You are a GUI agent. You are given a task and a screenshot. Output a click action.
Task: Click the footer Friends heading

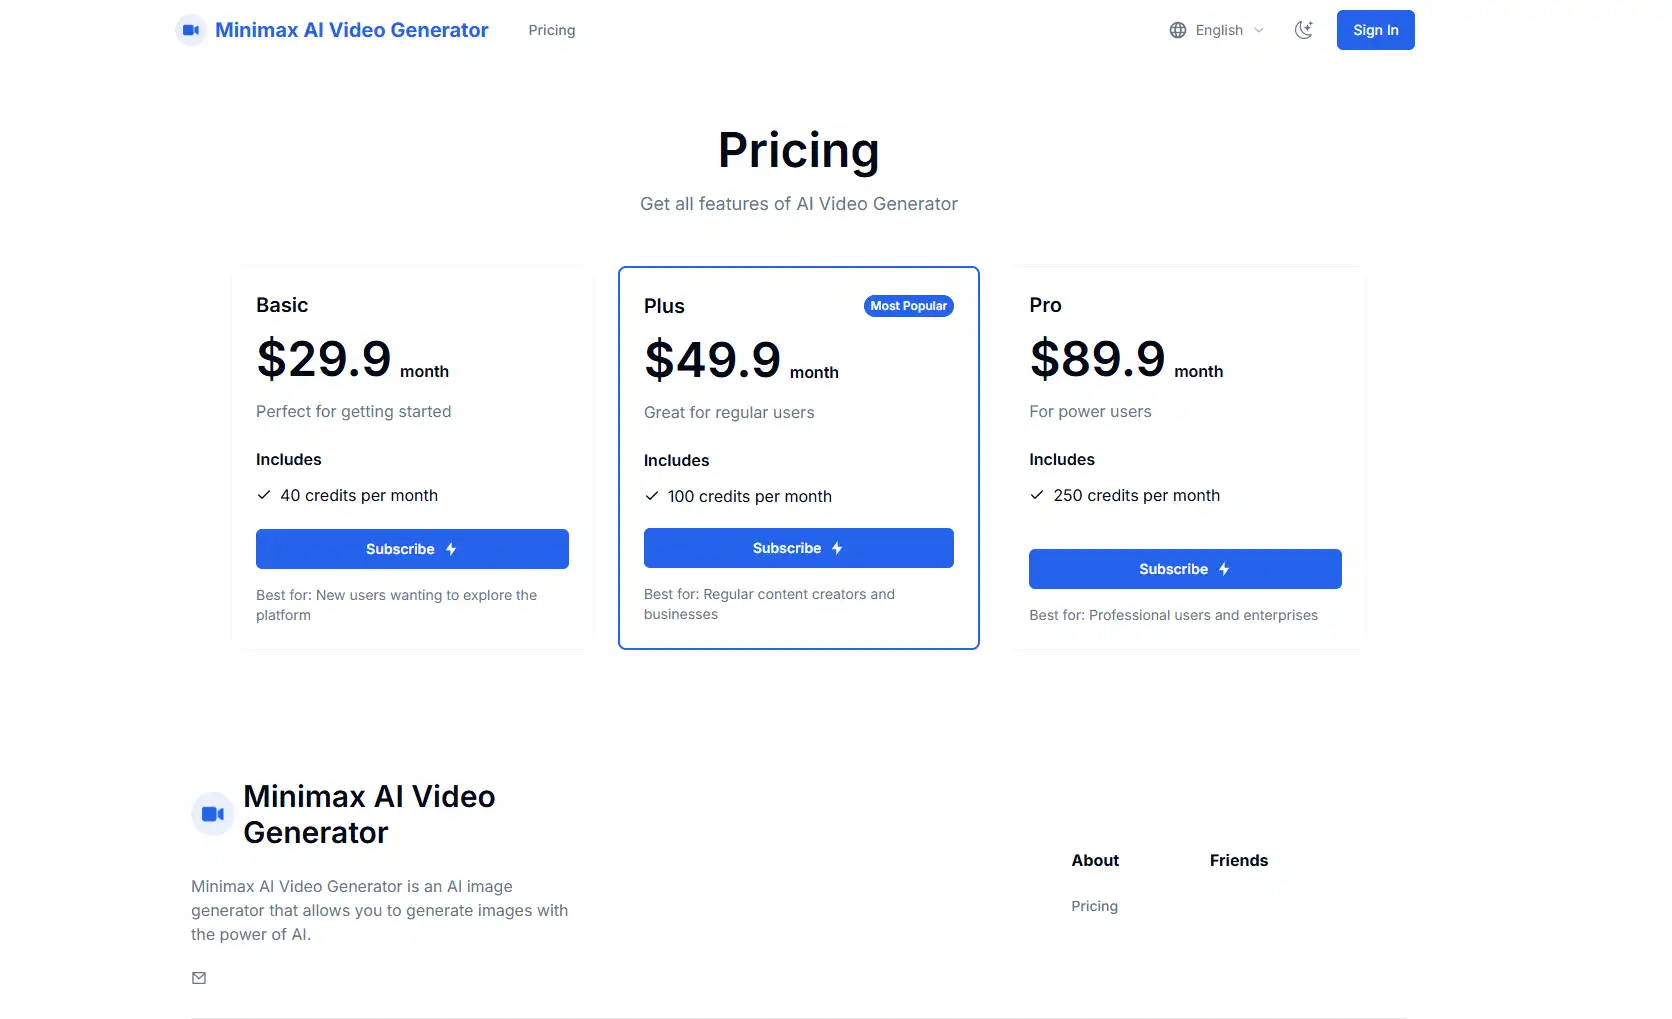click(1239, 860)
